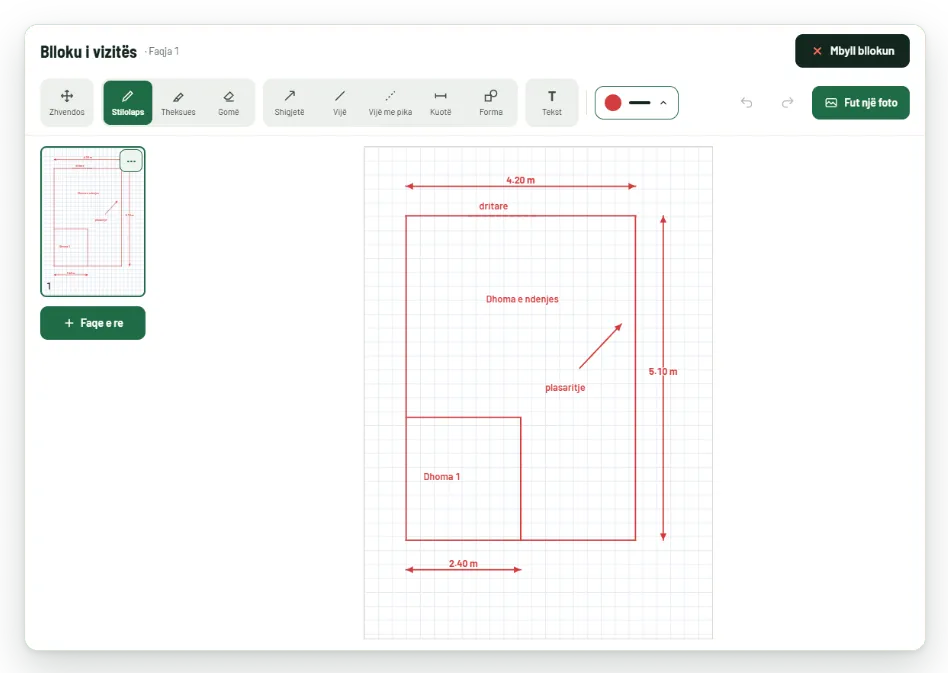This screenshot has width=948, height=673.
Task: Select the Tekst text tool
Action: coord(552,103)
